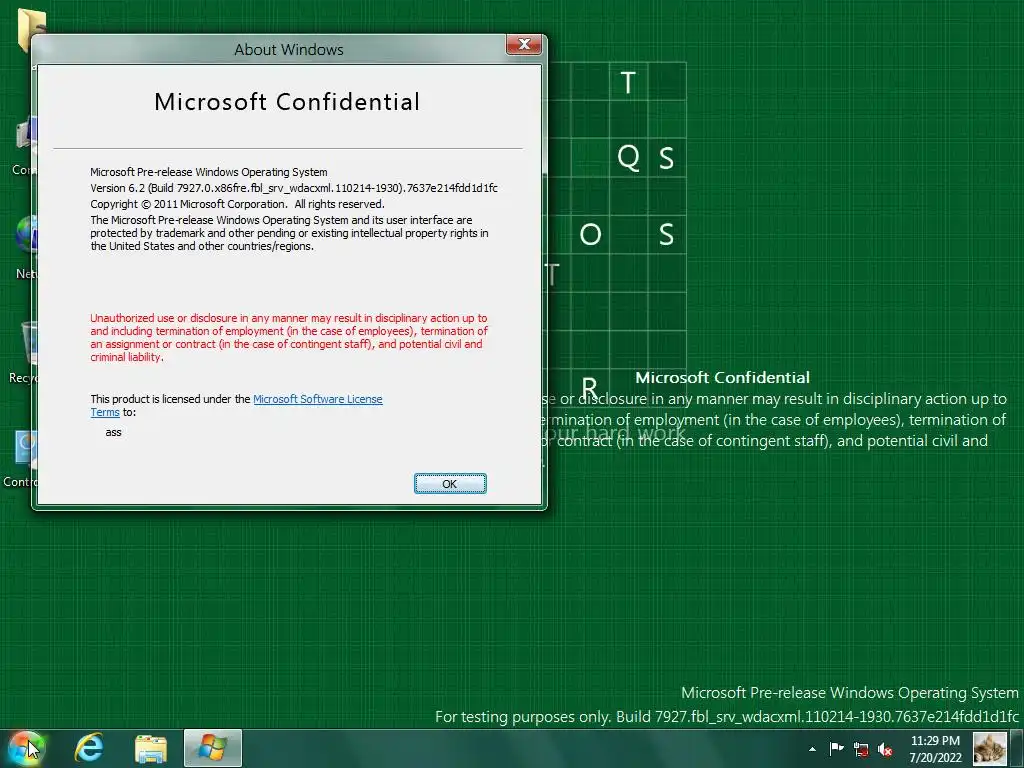Open the Start menu orb
The width and height of the screenshot is (1024, 768).
pos(26,748)
